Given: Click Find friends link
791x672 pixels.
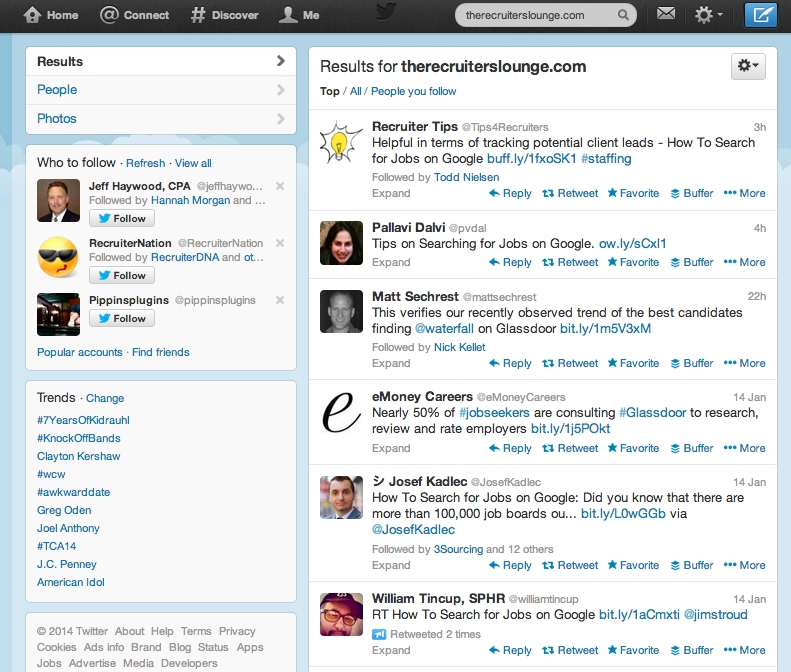Looking at the screenshot, I should (x=161, y=352).
